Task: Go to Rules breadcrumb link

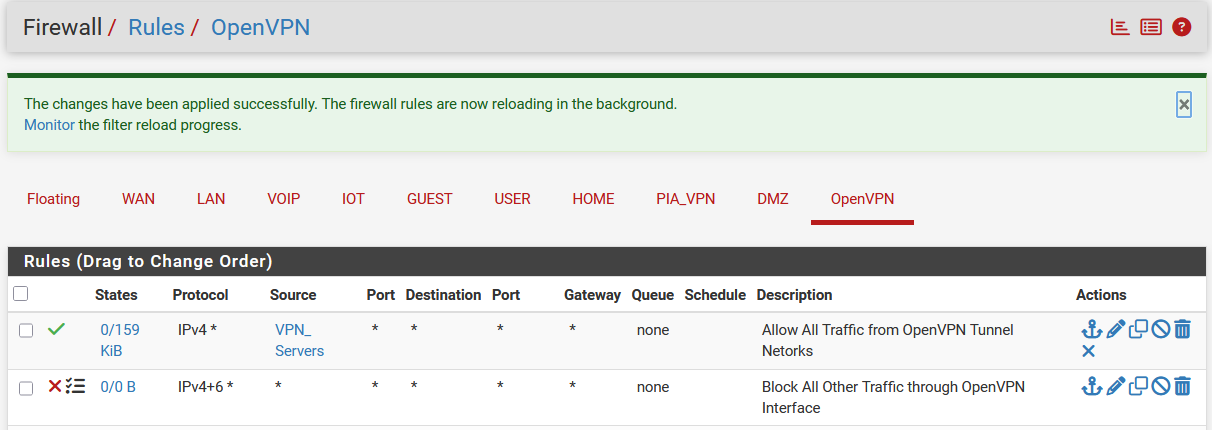Action: coord(156,27)
